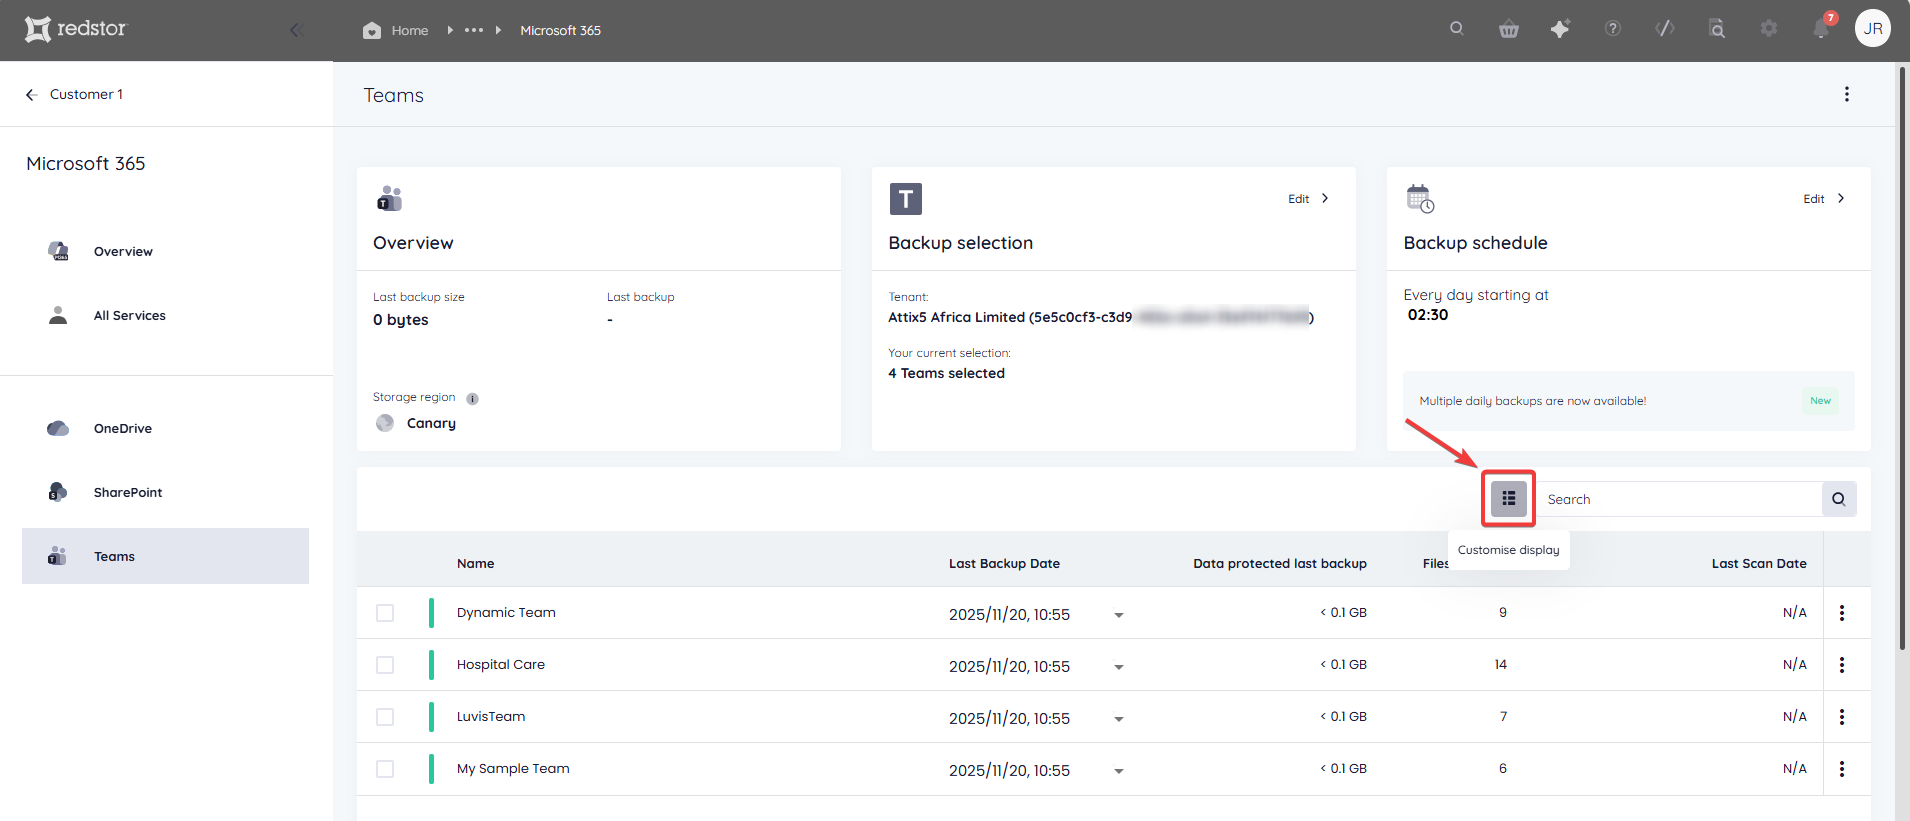Click the sparkle AI icon in header

tap(1560, 29)
